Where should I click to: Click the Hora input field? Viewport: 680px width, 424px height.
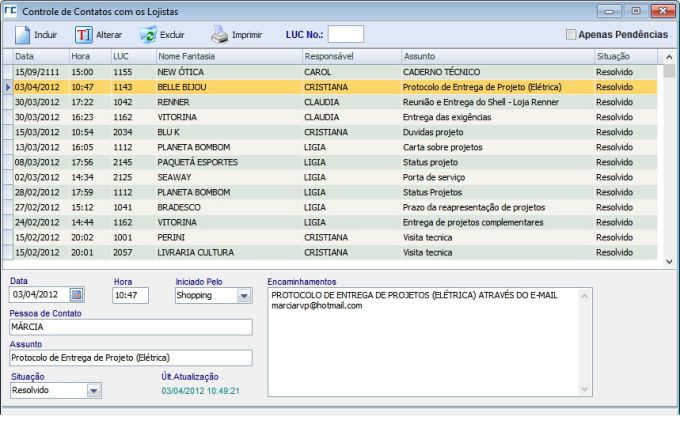[130, 295]
